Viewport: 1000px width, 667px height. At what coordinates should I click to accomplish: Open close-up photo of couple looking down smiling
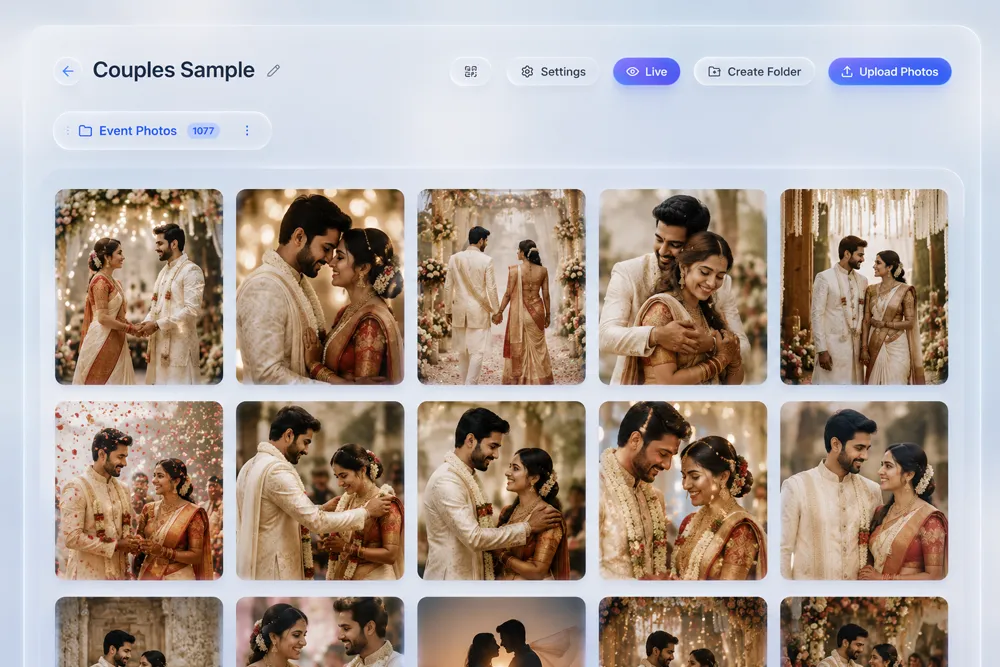click(683, 490)
